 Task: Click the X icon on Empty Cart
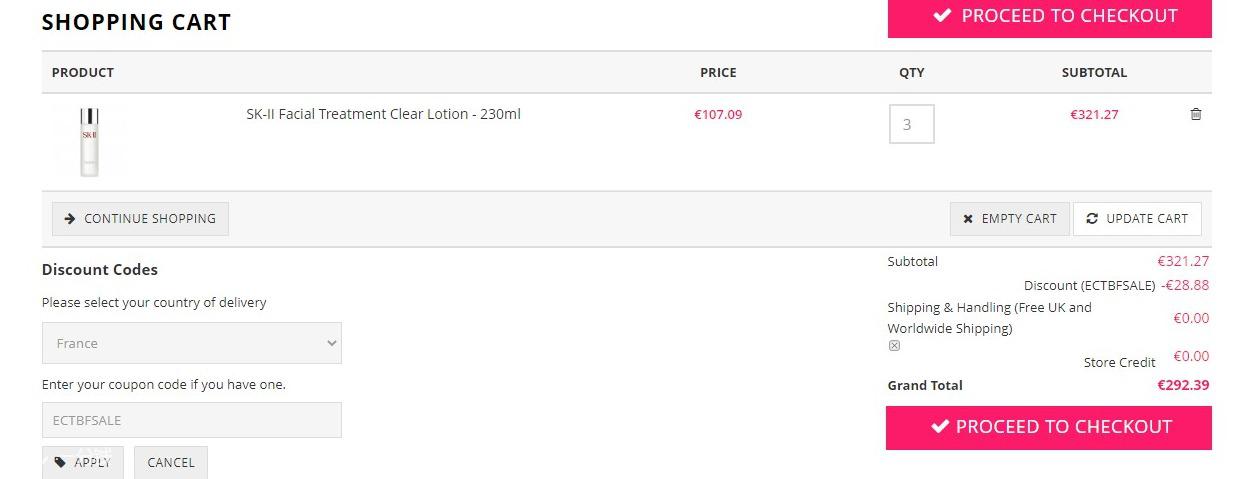coord(967,219)
